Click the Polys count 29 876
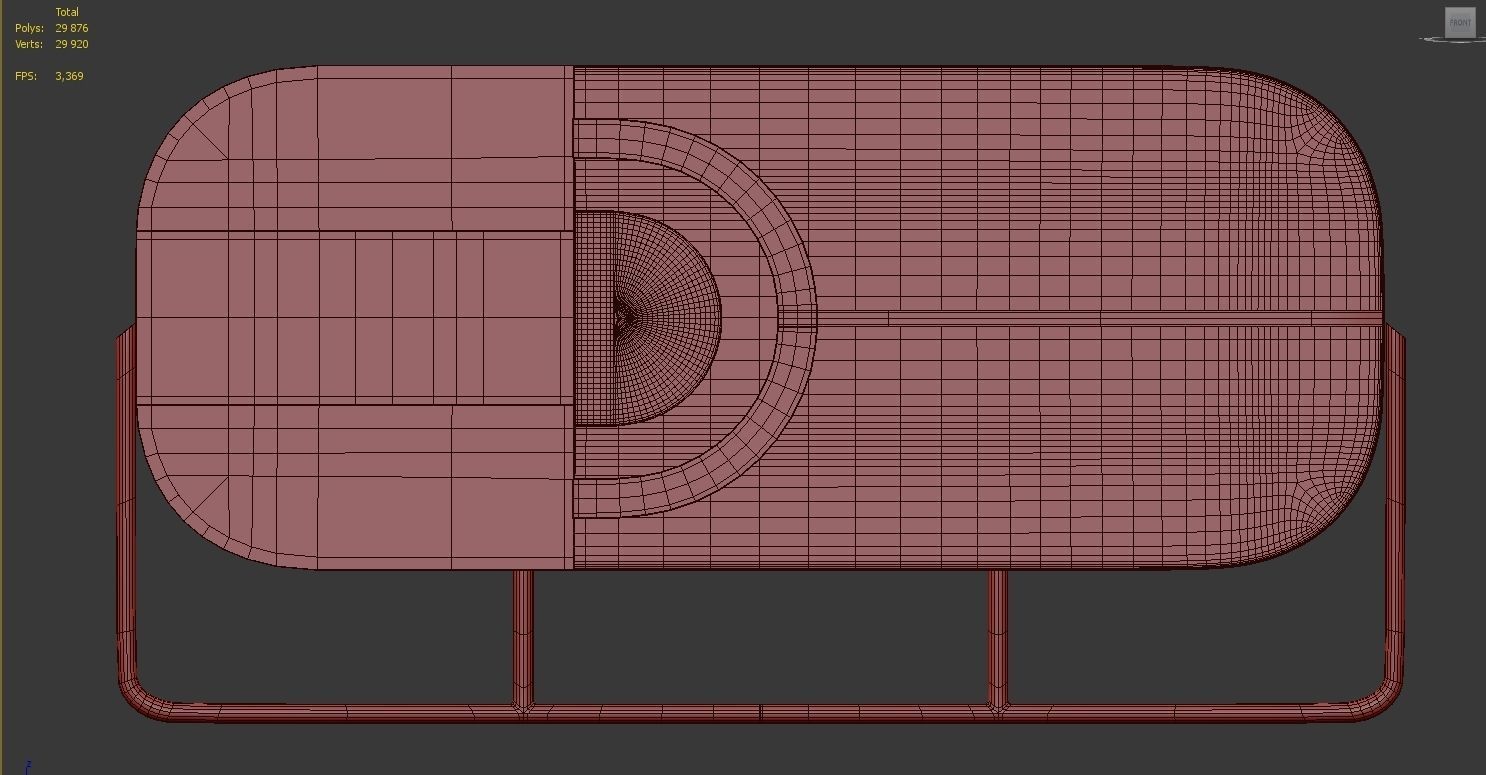1486x775 pixels. tap(72, 28)
